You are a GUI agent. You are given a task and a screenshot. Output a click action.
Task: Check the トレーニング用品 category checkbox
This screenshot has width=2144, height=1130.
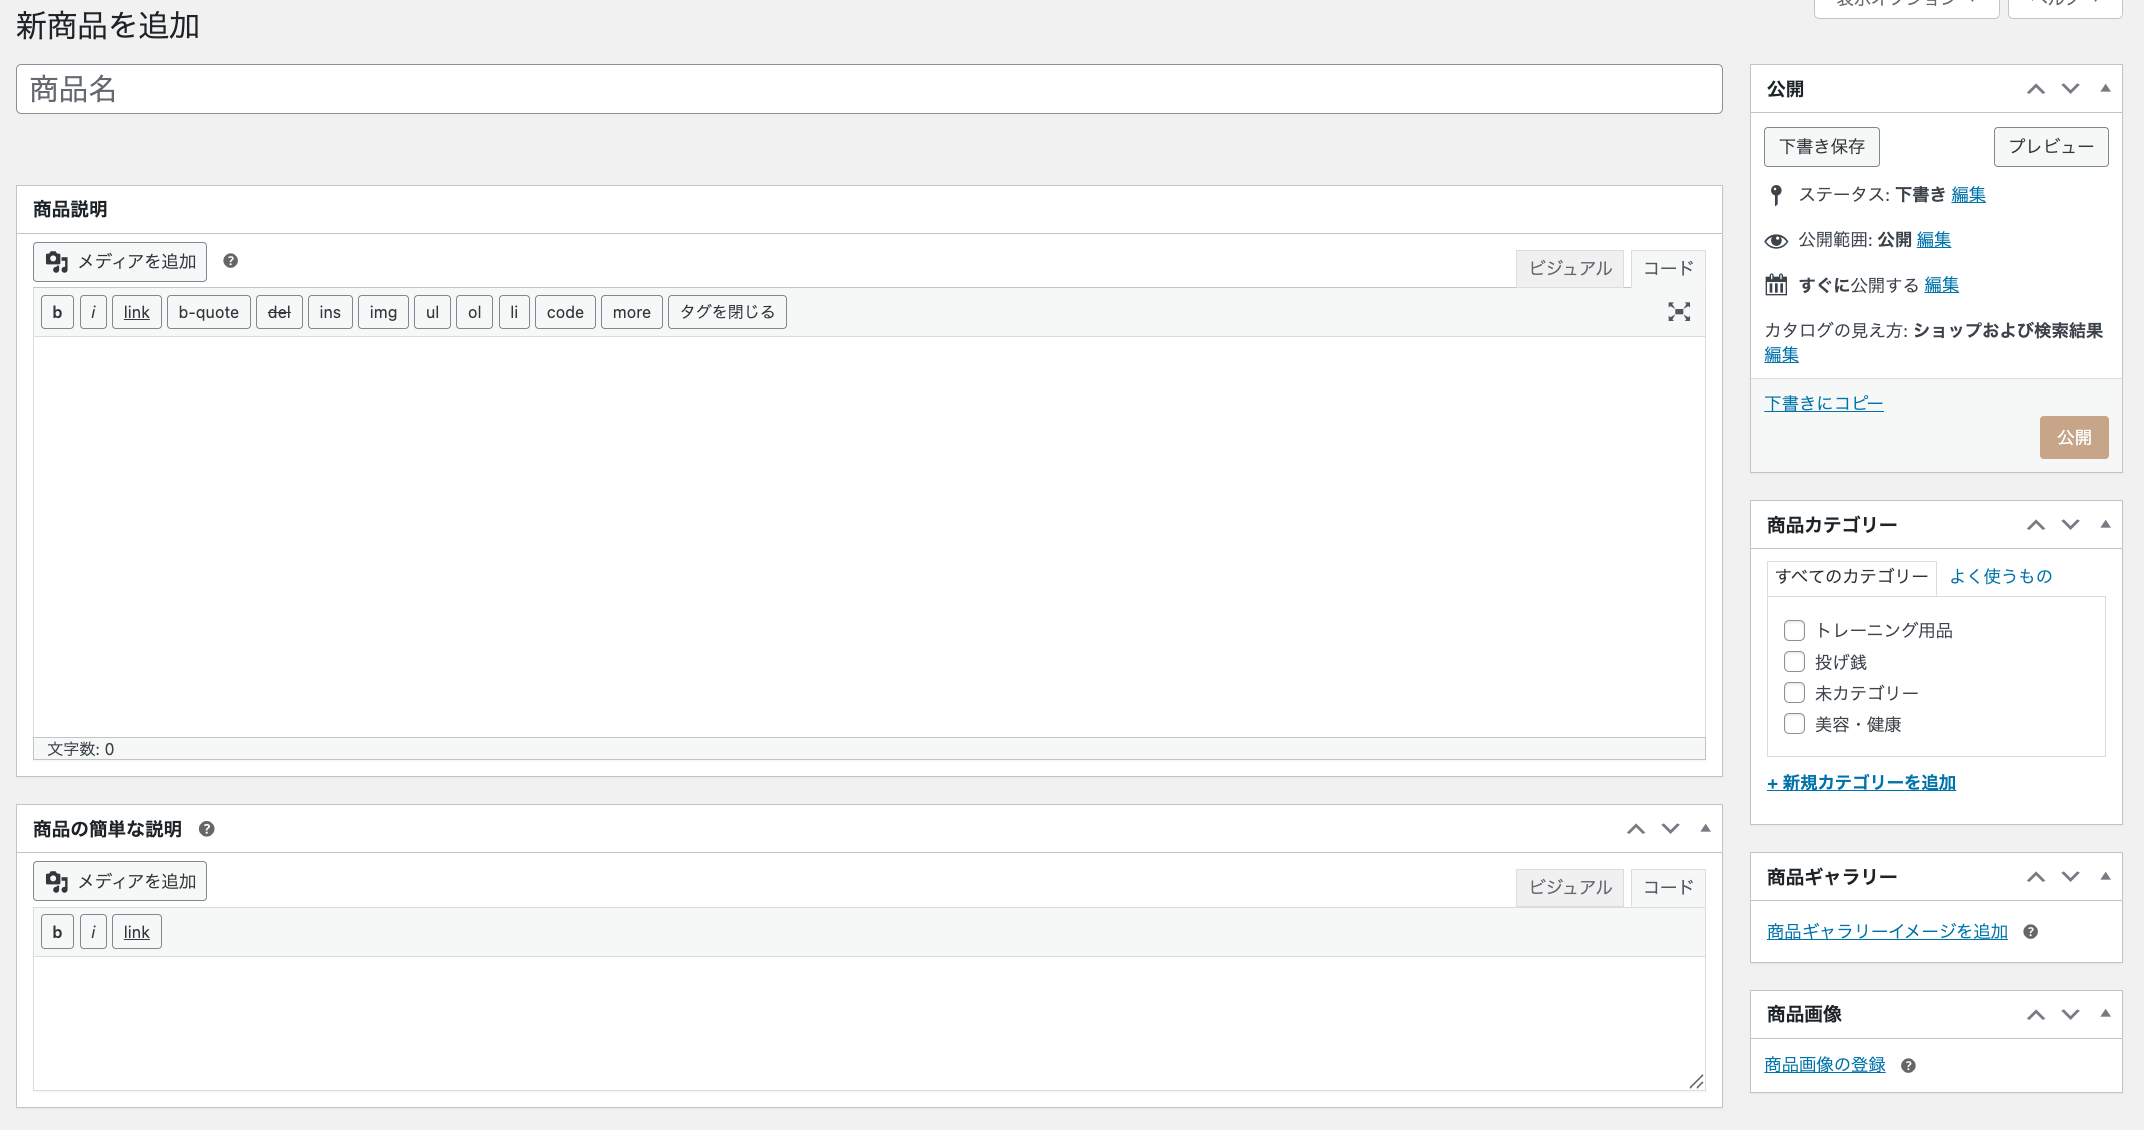point(1794,630)
